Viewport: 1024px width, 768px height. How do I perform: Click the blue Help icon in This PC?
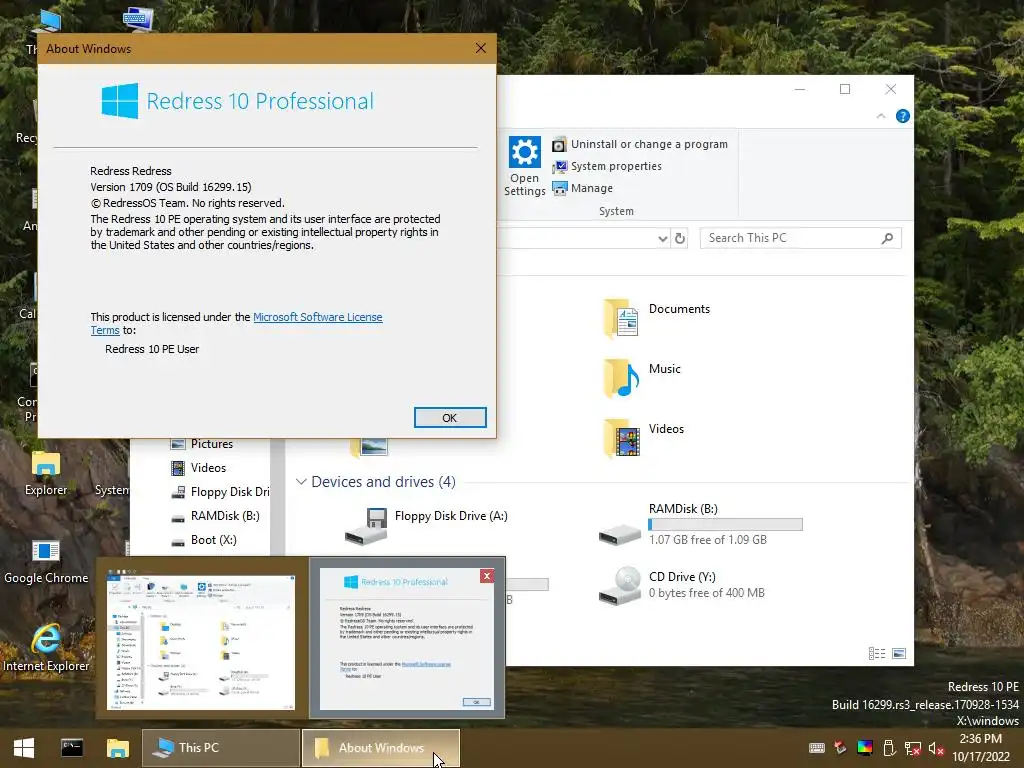click(x=903, y=116)
